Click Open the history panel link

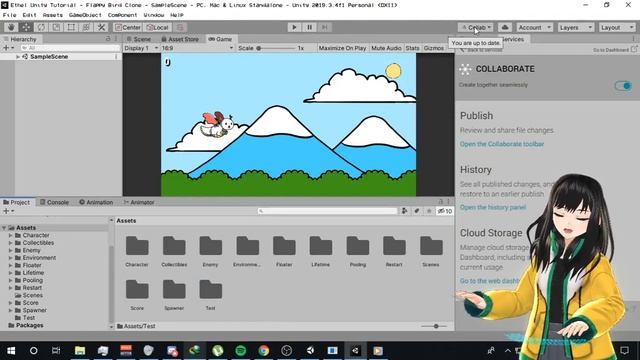pyautogui.click(x=493, y=207)
